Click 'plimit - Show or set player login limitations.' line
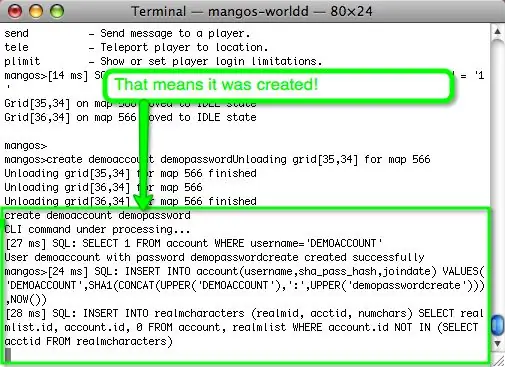This screenshot has height=367, width=505. click(163, 61)
